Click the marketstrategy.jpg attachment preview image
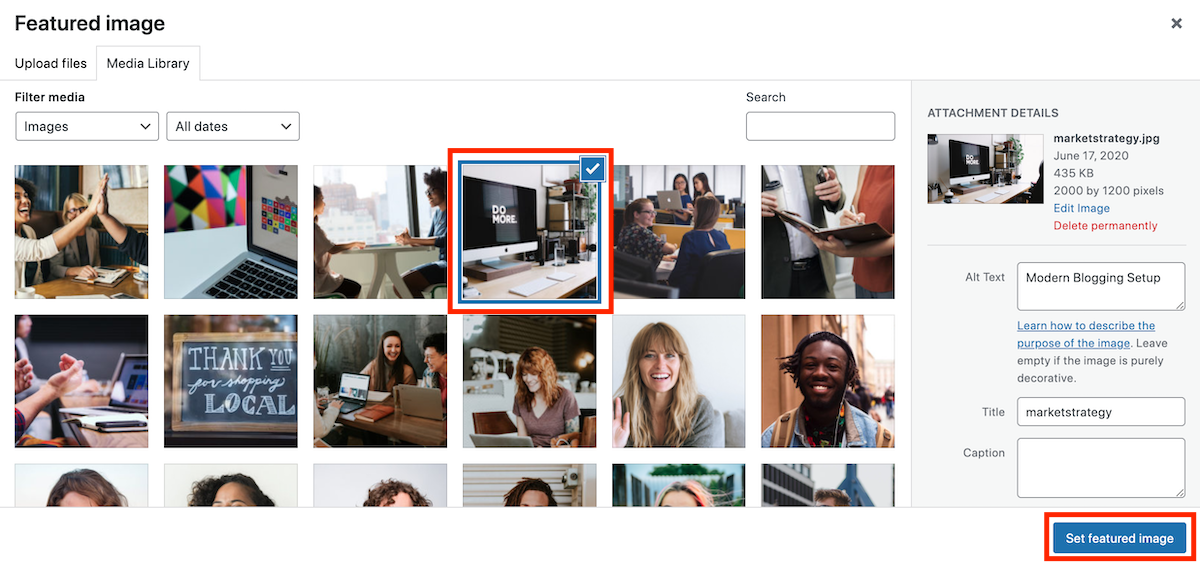 tap(985, 168)
